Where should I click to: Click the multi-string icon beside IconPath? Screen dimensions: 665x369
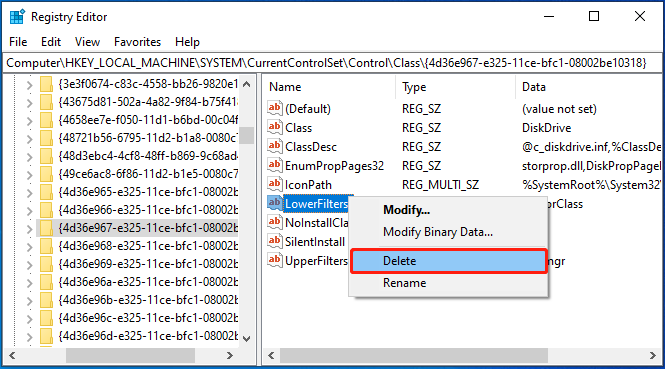pos(275,184)
